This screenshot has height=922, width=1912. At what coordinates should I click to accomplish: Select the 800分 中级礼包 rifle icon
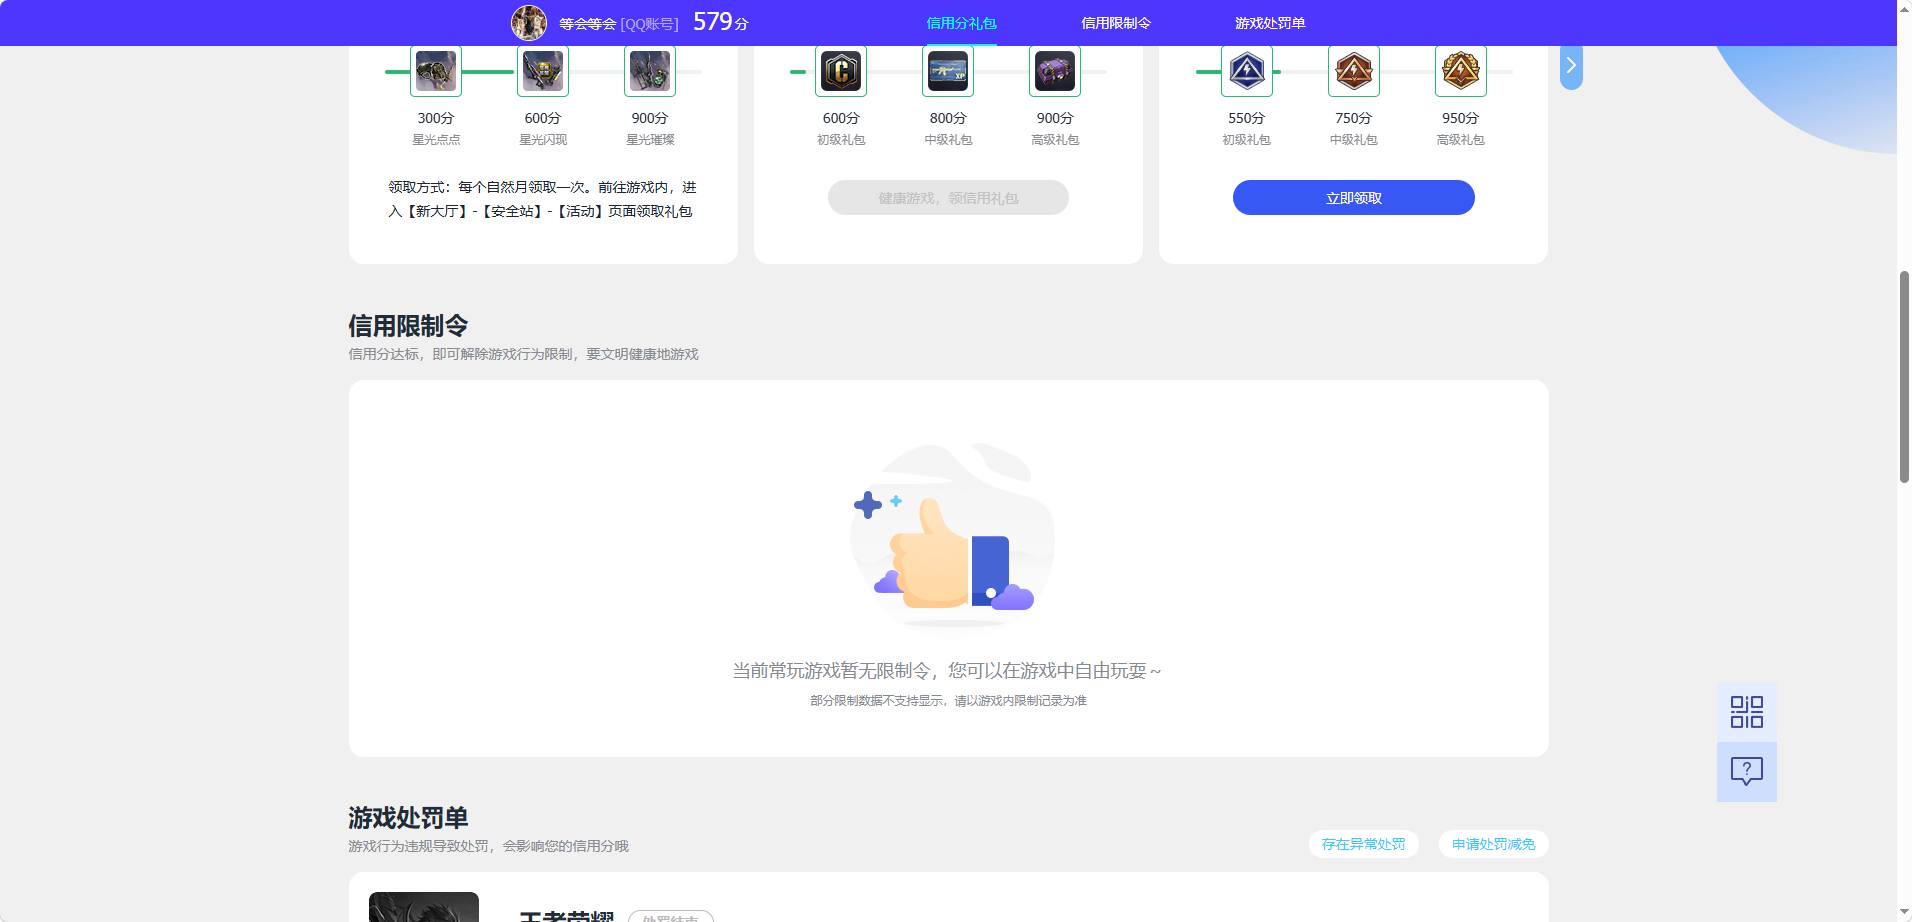948,71
